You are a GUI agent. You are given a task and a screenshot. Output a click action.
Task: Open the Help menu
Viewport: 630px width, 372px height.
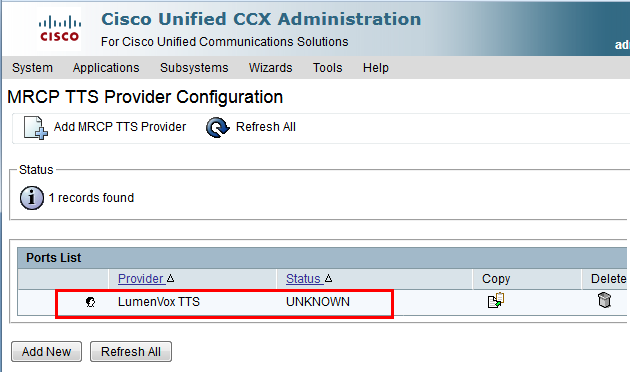coord(376,68)
